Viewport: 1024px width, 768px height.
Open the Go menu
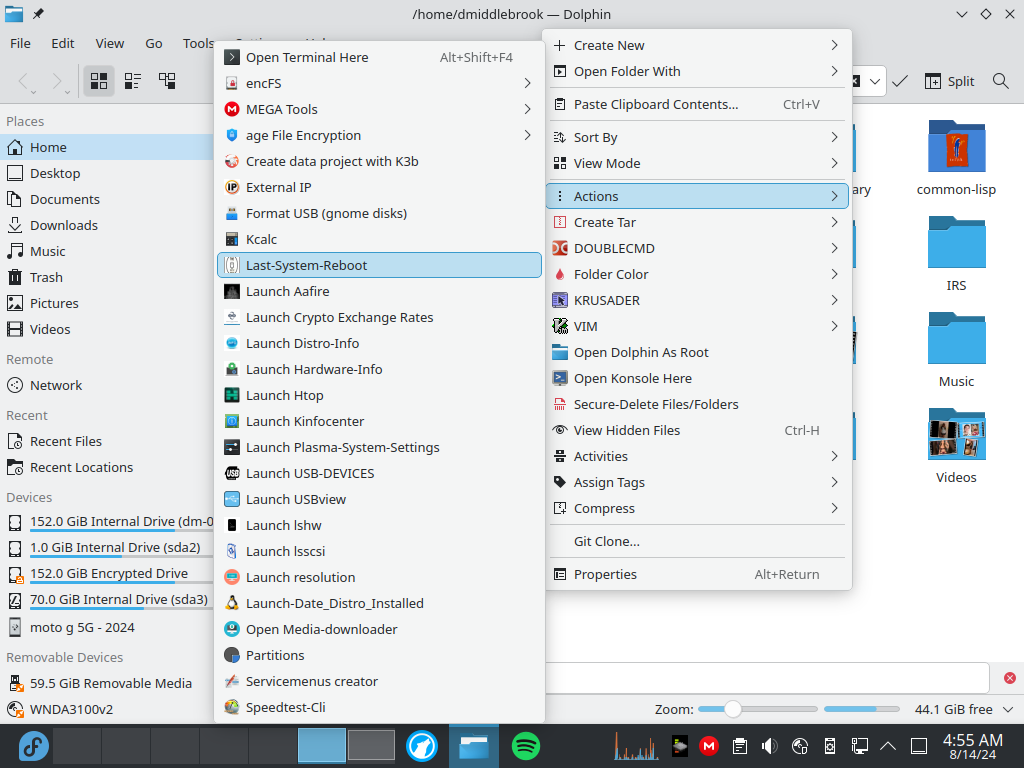pos(153,43)
